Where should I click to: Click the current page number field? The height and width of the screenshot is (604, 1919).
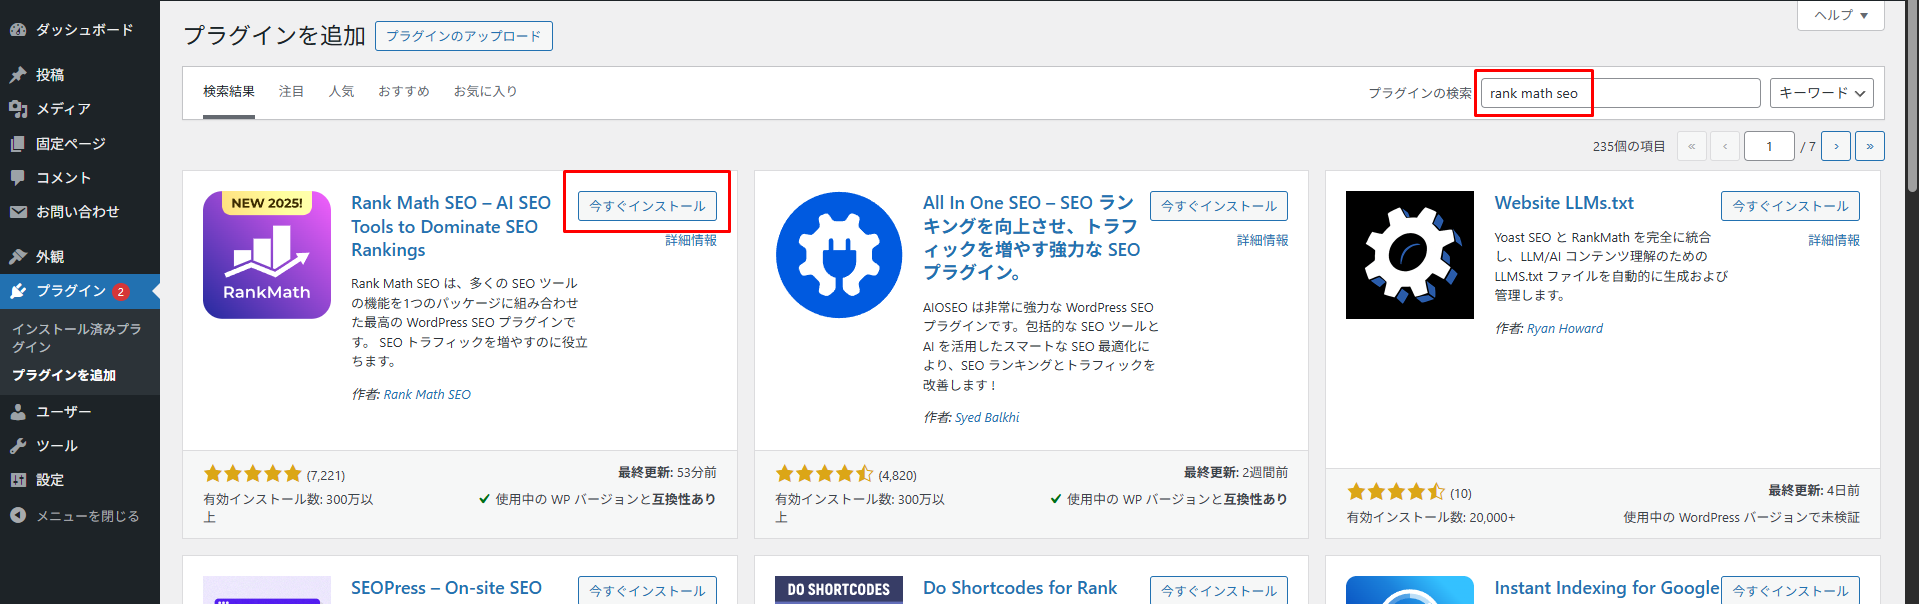[1769, 146]
